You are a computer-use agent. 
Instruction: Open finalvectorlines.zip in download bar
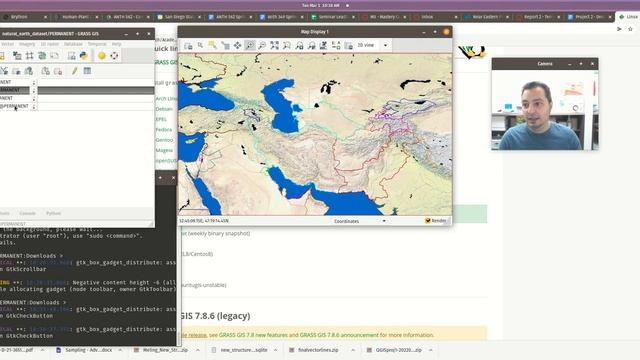pos(318,350)
